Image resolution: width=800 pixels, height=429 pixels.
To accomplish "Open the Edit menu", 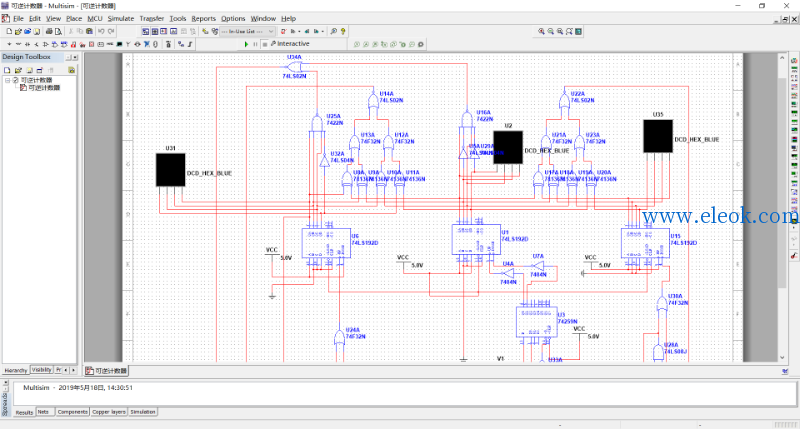I will 35,18.
